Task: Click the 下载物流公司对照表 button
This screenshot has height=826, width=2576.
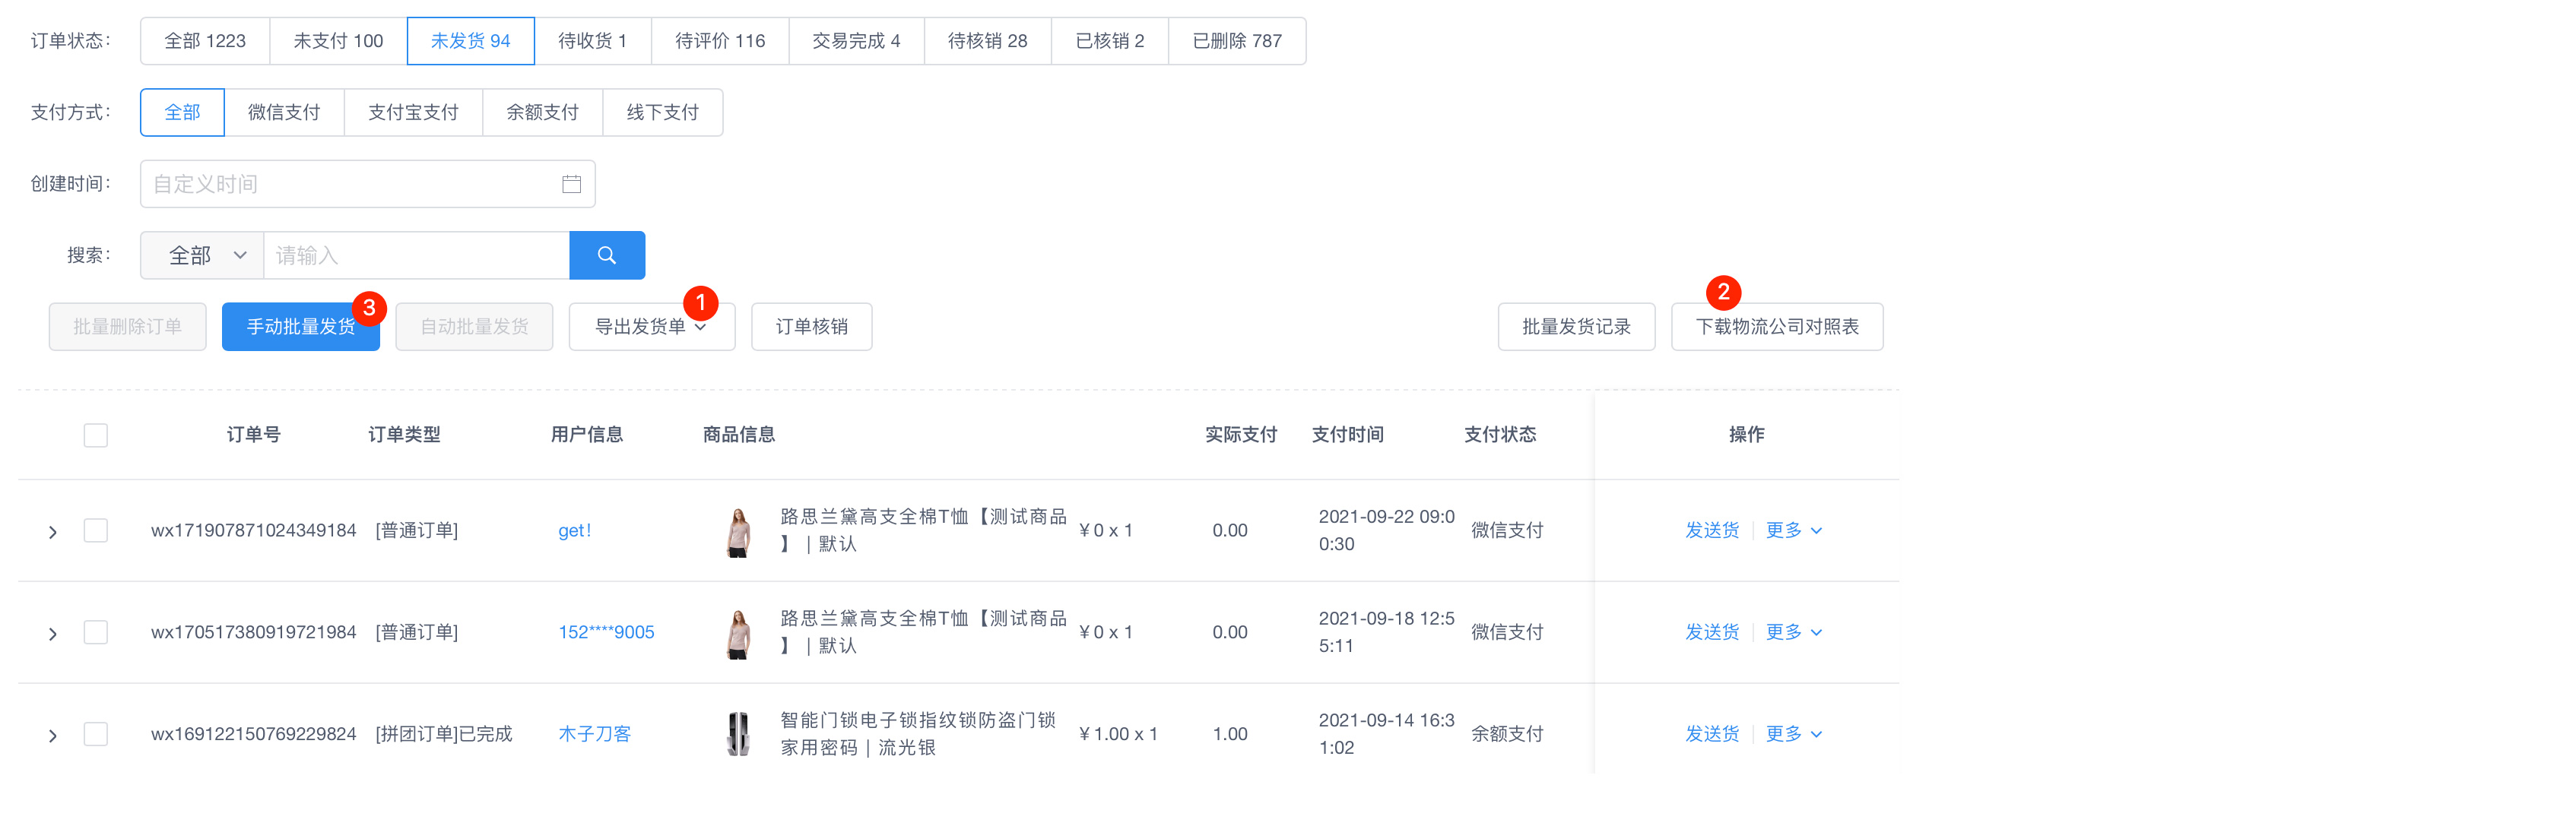Action: click(x=1776, y=327)
